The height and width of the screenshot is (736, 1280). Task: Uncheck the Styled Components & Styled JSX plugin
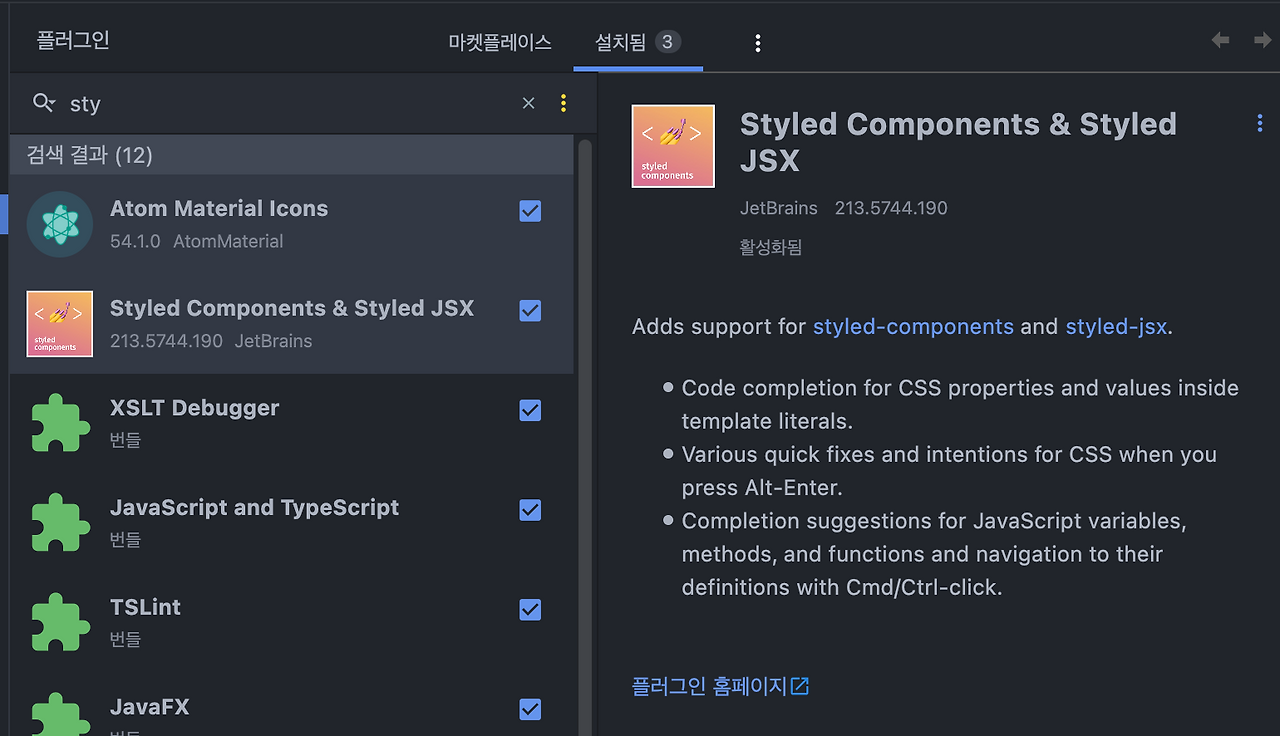click(x=529, y=311)
